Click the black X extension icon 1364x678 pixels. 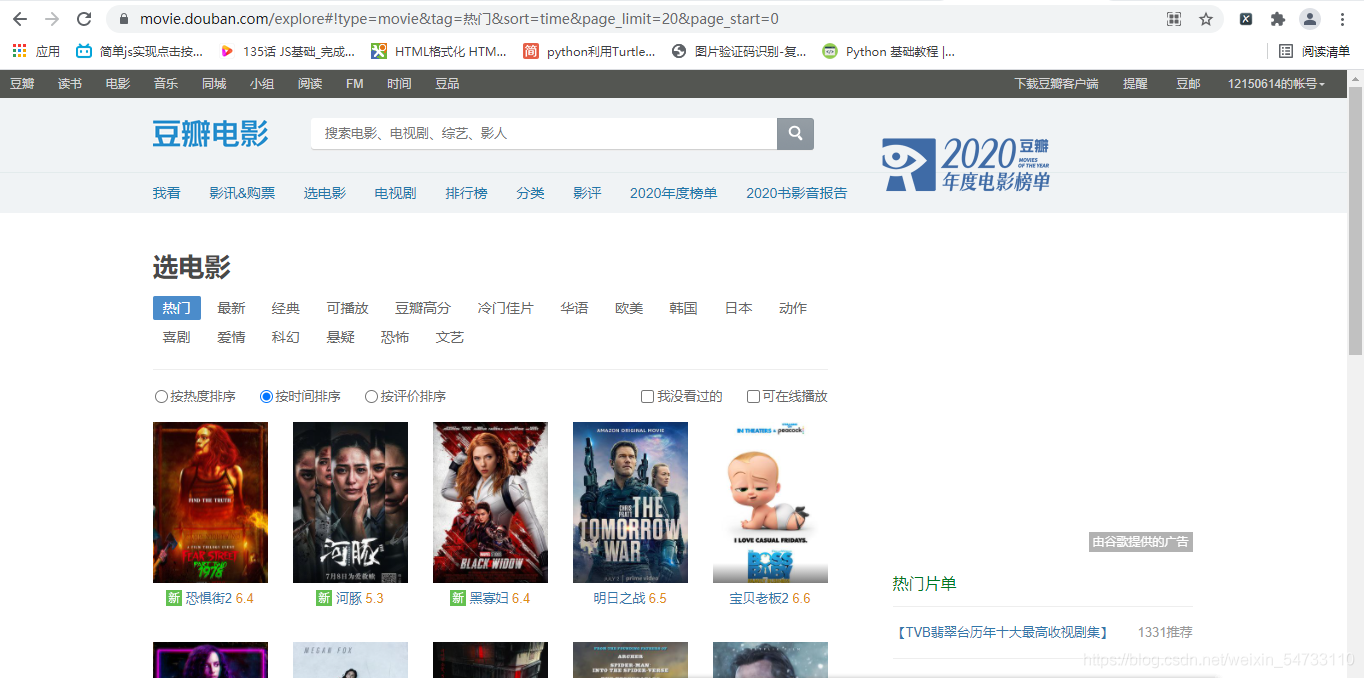[1246, 19]
